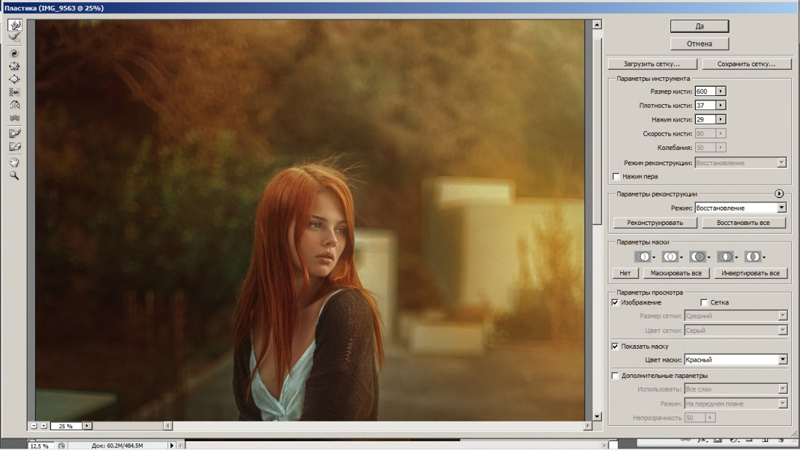Click the Нажим кисти field showing 29
This screenshot has height=450, width=800.
tap(705, 119)
